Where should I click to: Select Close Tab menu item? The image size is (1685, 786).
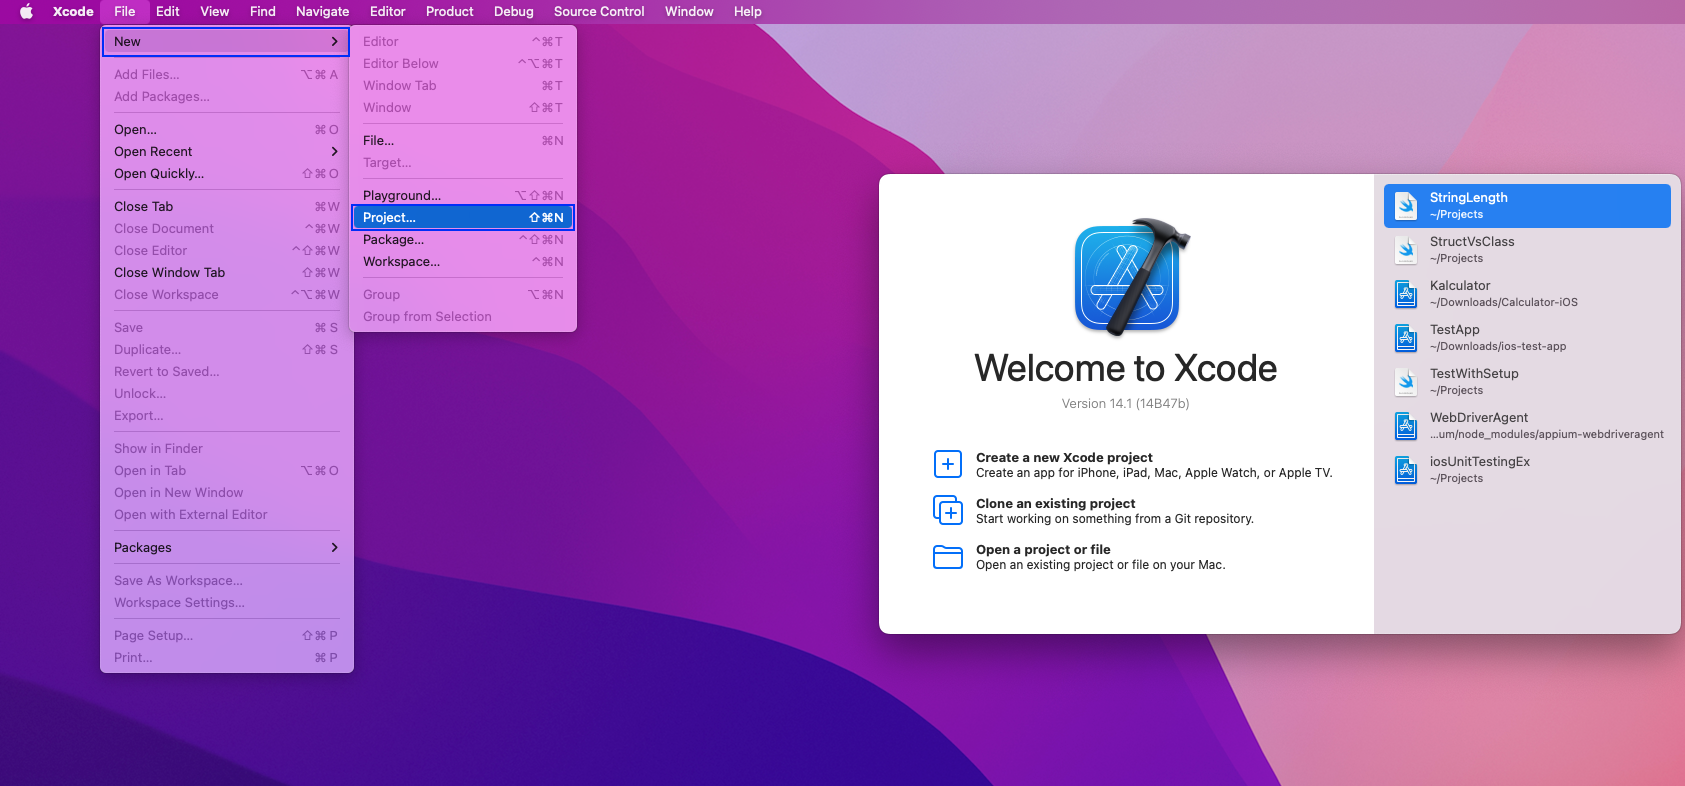(x=226, y=206)
